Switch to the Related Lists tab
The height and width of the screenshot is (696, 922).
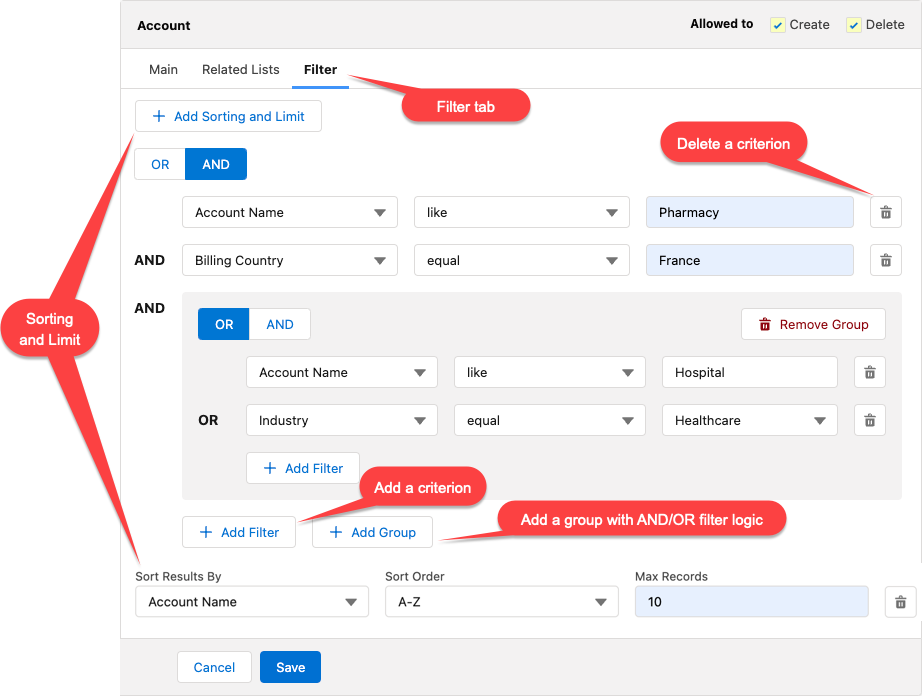click(240, 69)
